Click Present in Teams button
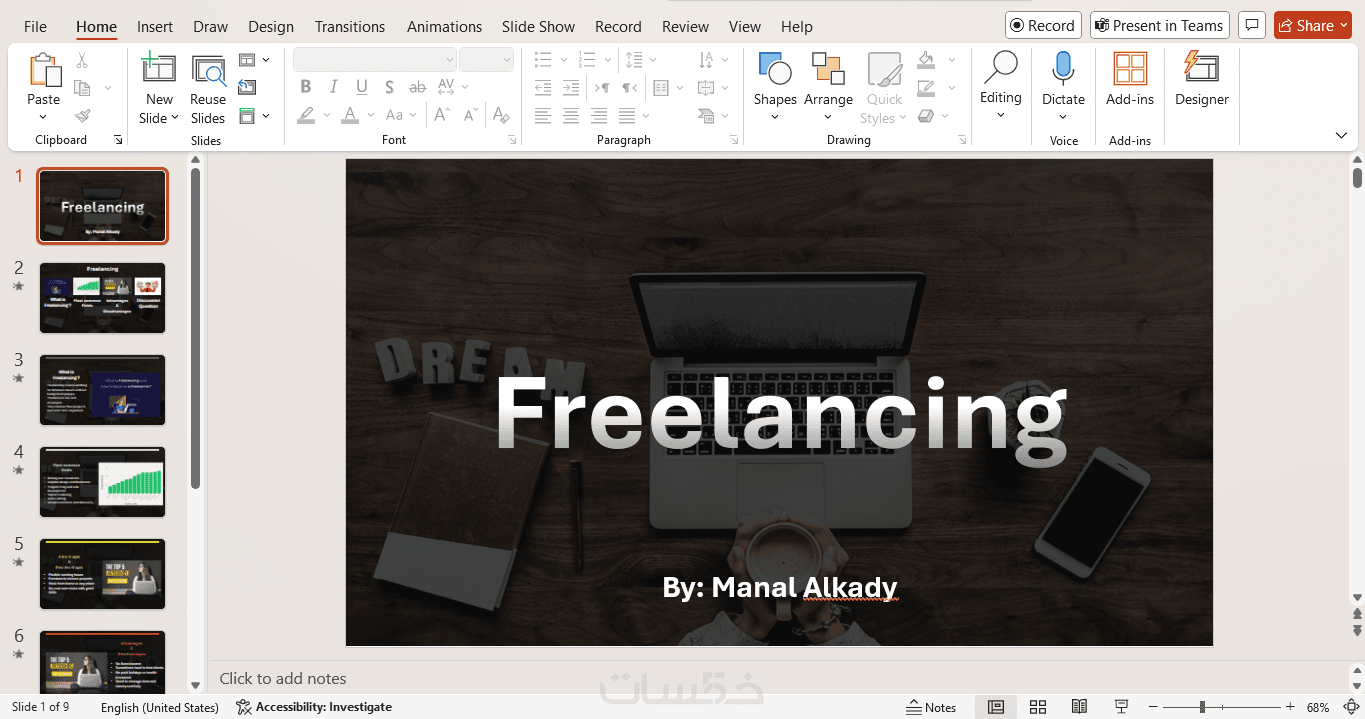1365x719 pixels. pyautogui.click(x=1159, y=26)
